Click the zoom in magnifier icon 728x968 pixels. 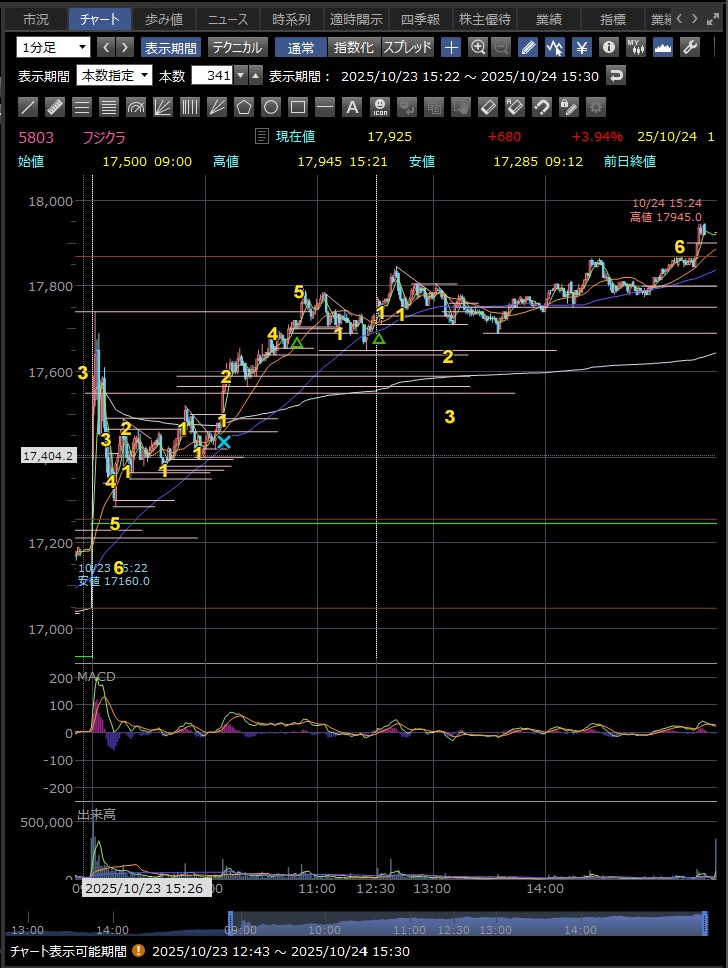(x=478, y=47)
